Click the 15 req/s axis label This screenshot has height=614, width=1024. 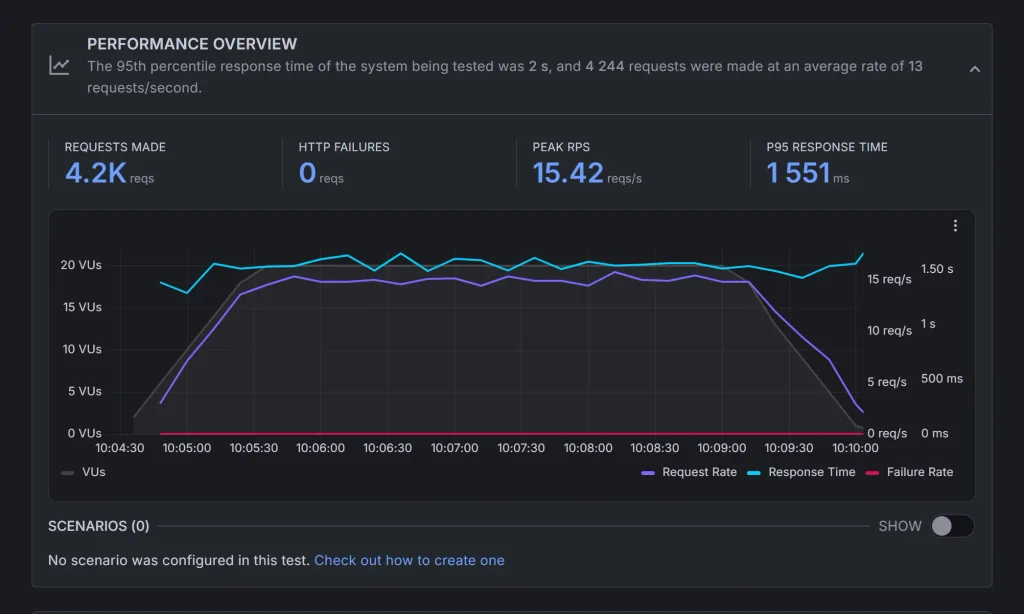[889, 279]
